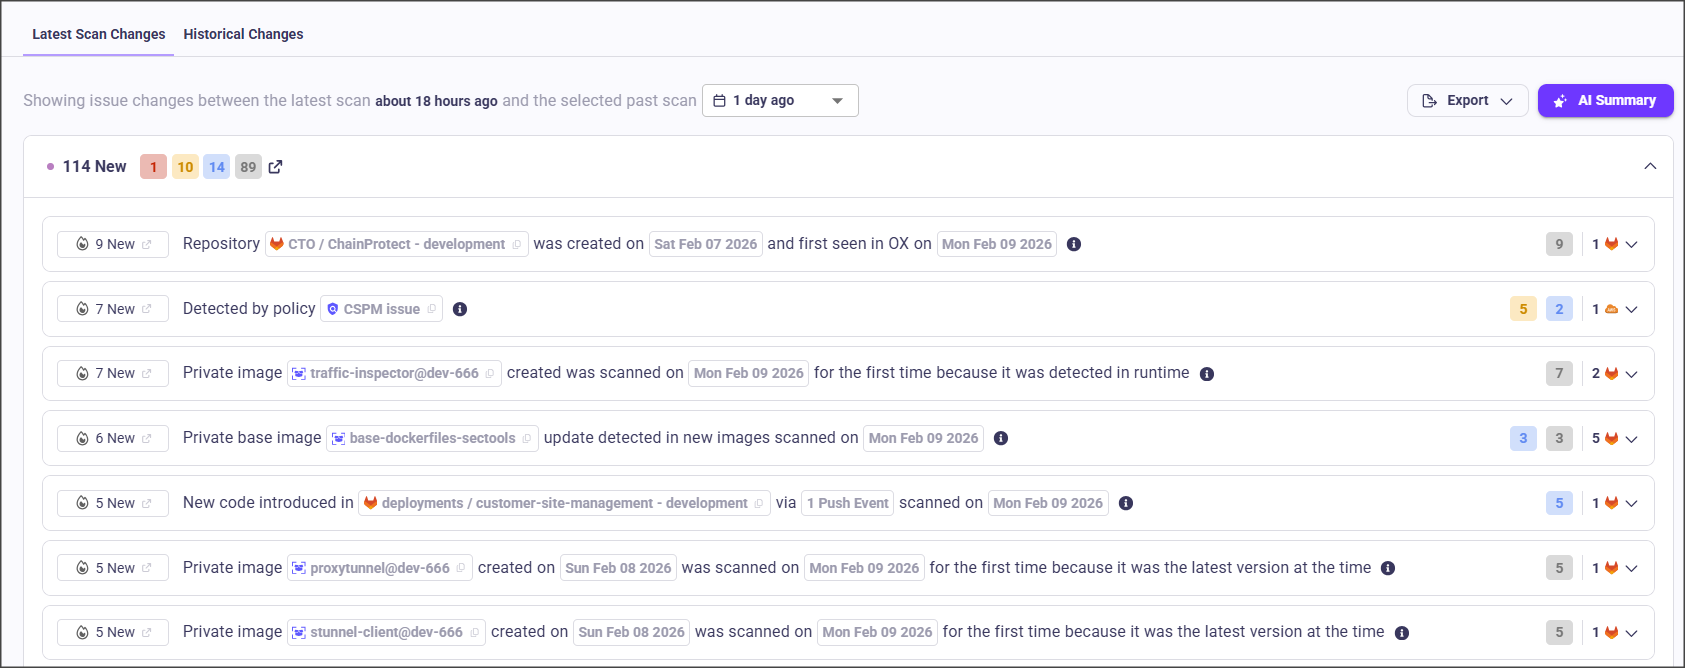This screenshot has height=668, width=1685.
Task: Switch to Historical Changes tab
Action: (243, 34)
